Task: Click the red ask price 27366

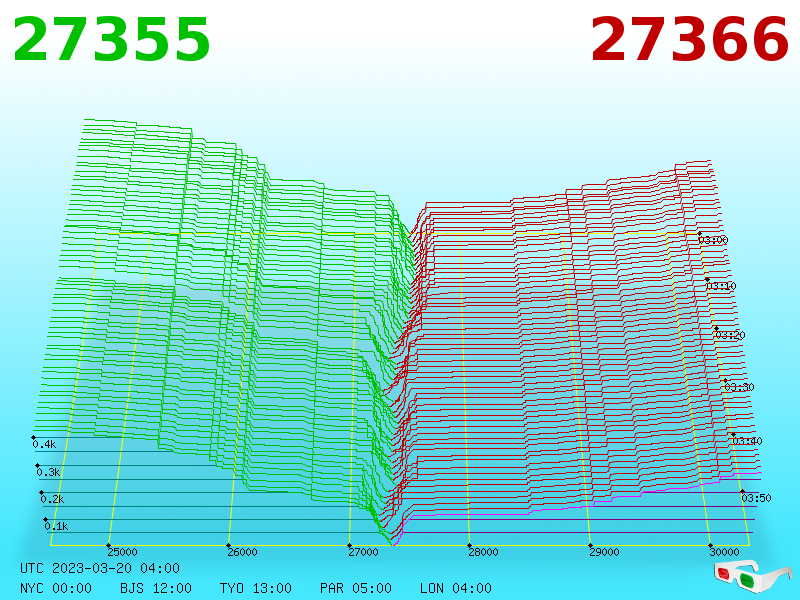Action: [x=689, y=40]
